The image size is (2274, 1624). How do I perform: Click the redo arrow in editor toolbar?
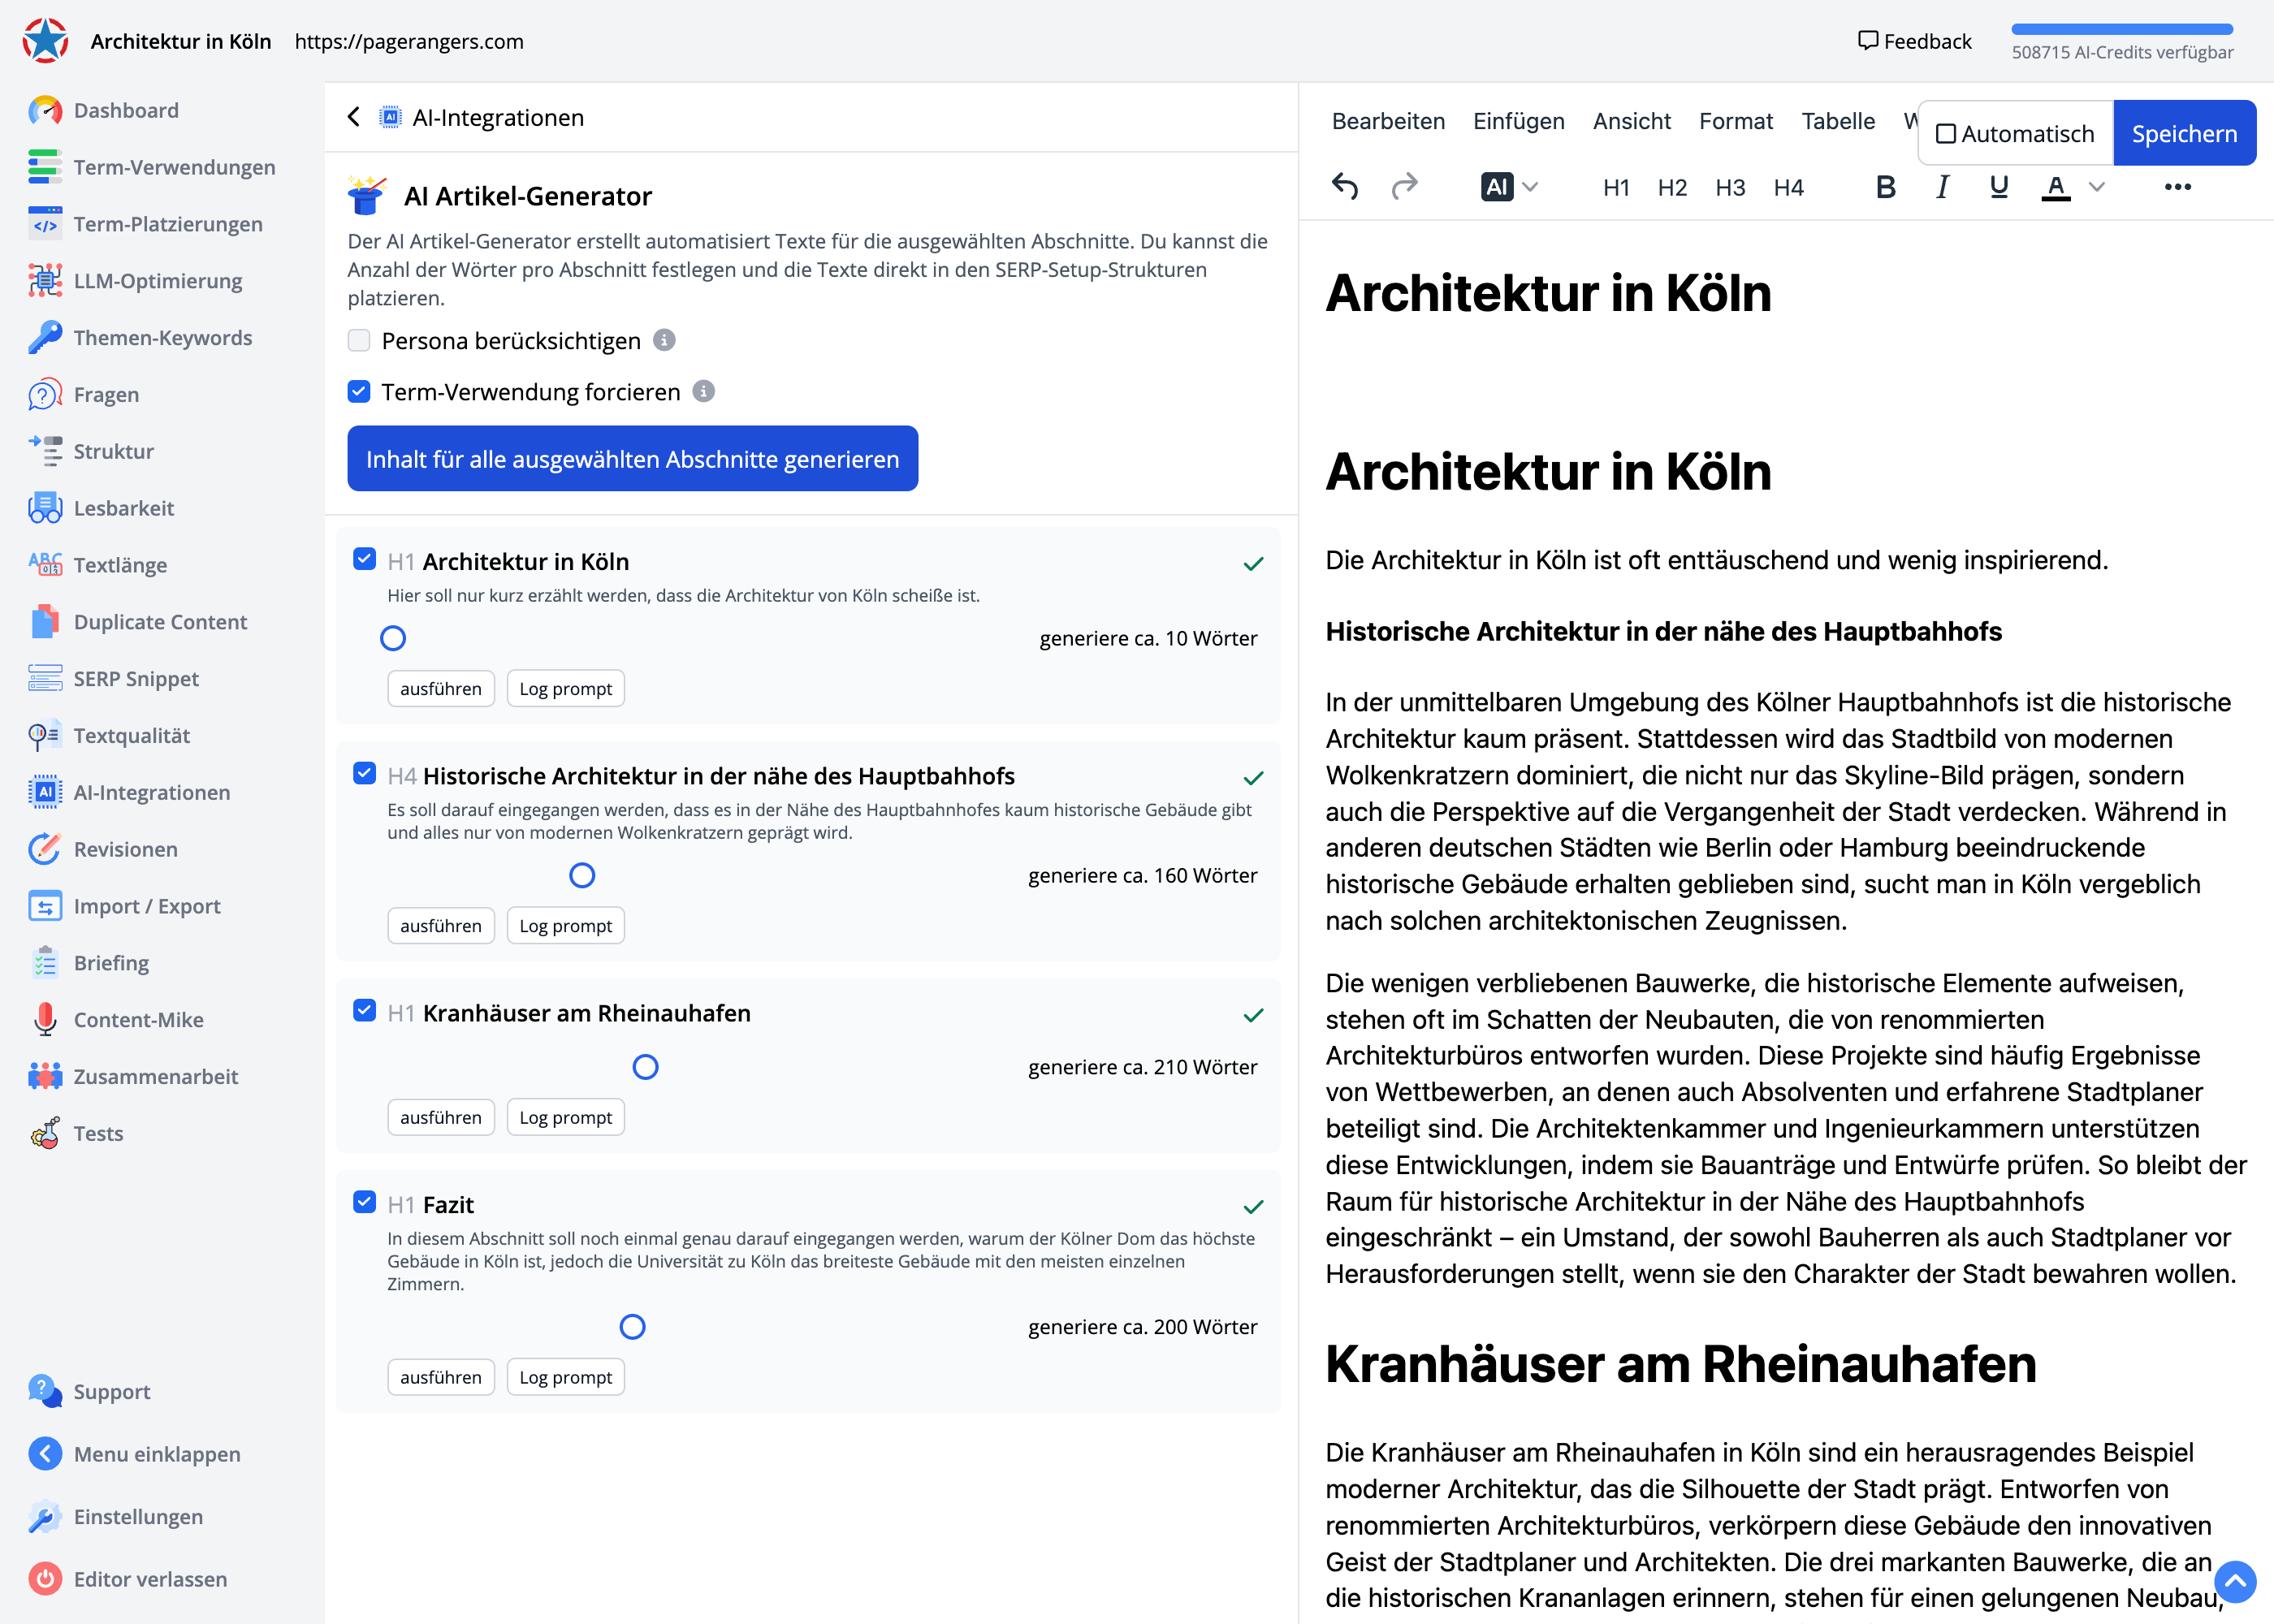(1404, 187)
